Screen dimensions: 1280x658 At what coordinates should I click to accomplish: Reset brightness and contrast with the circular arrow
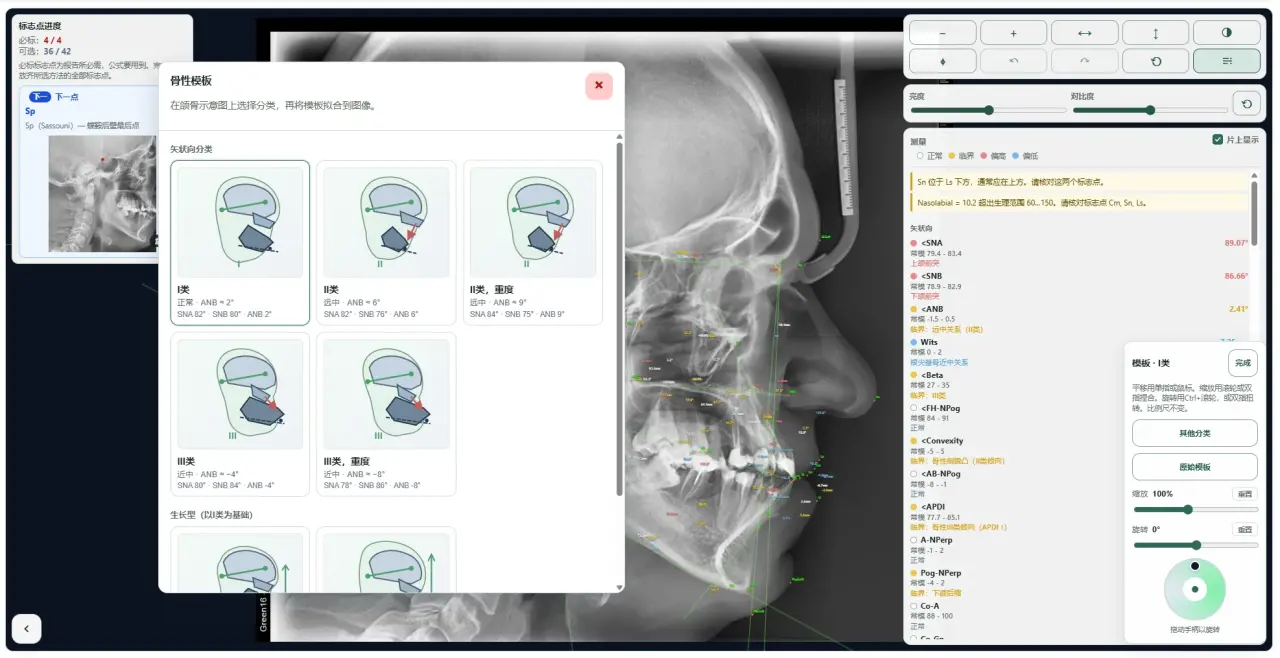(1246, 103)
